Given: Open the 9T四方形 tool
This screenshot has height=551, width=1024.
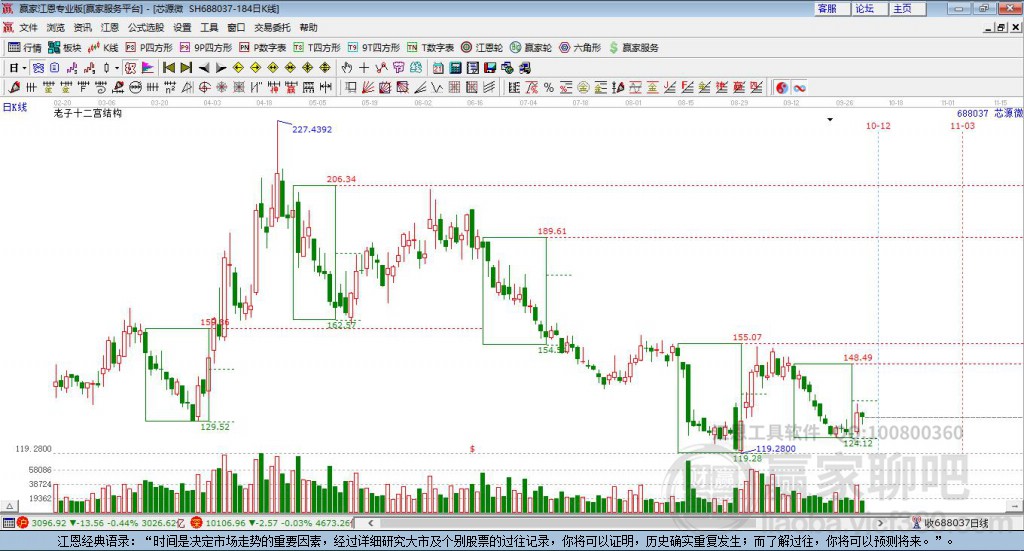Looking at the screenshot, I should click(373, 48).
